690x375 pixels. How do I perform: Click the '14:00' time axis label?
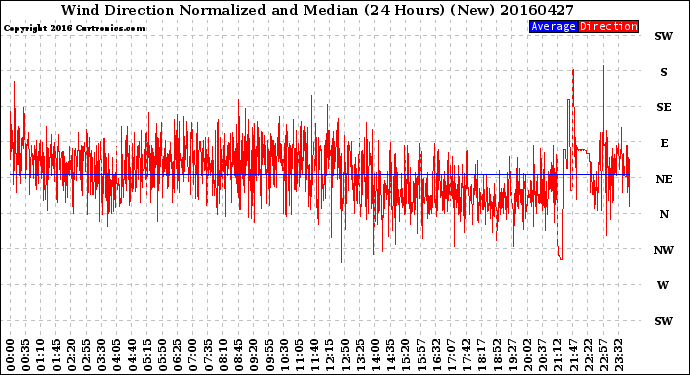(x=375, y=355)
